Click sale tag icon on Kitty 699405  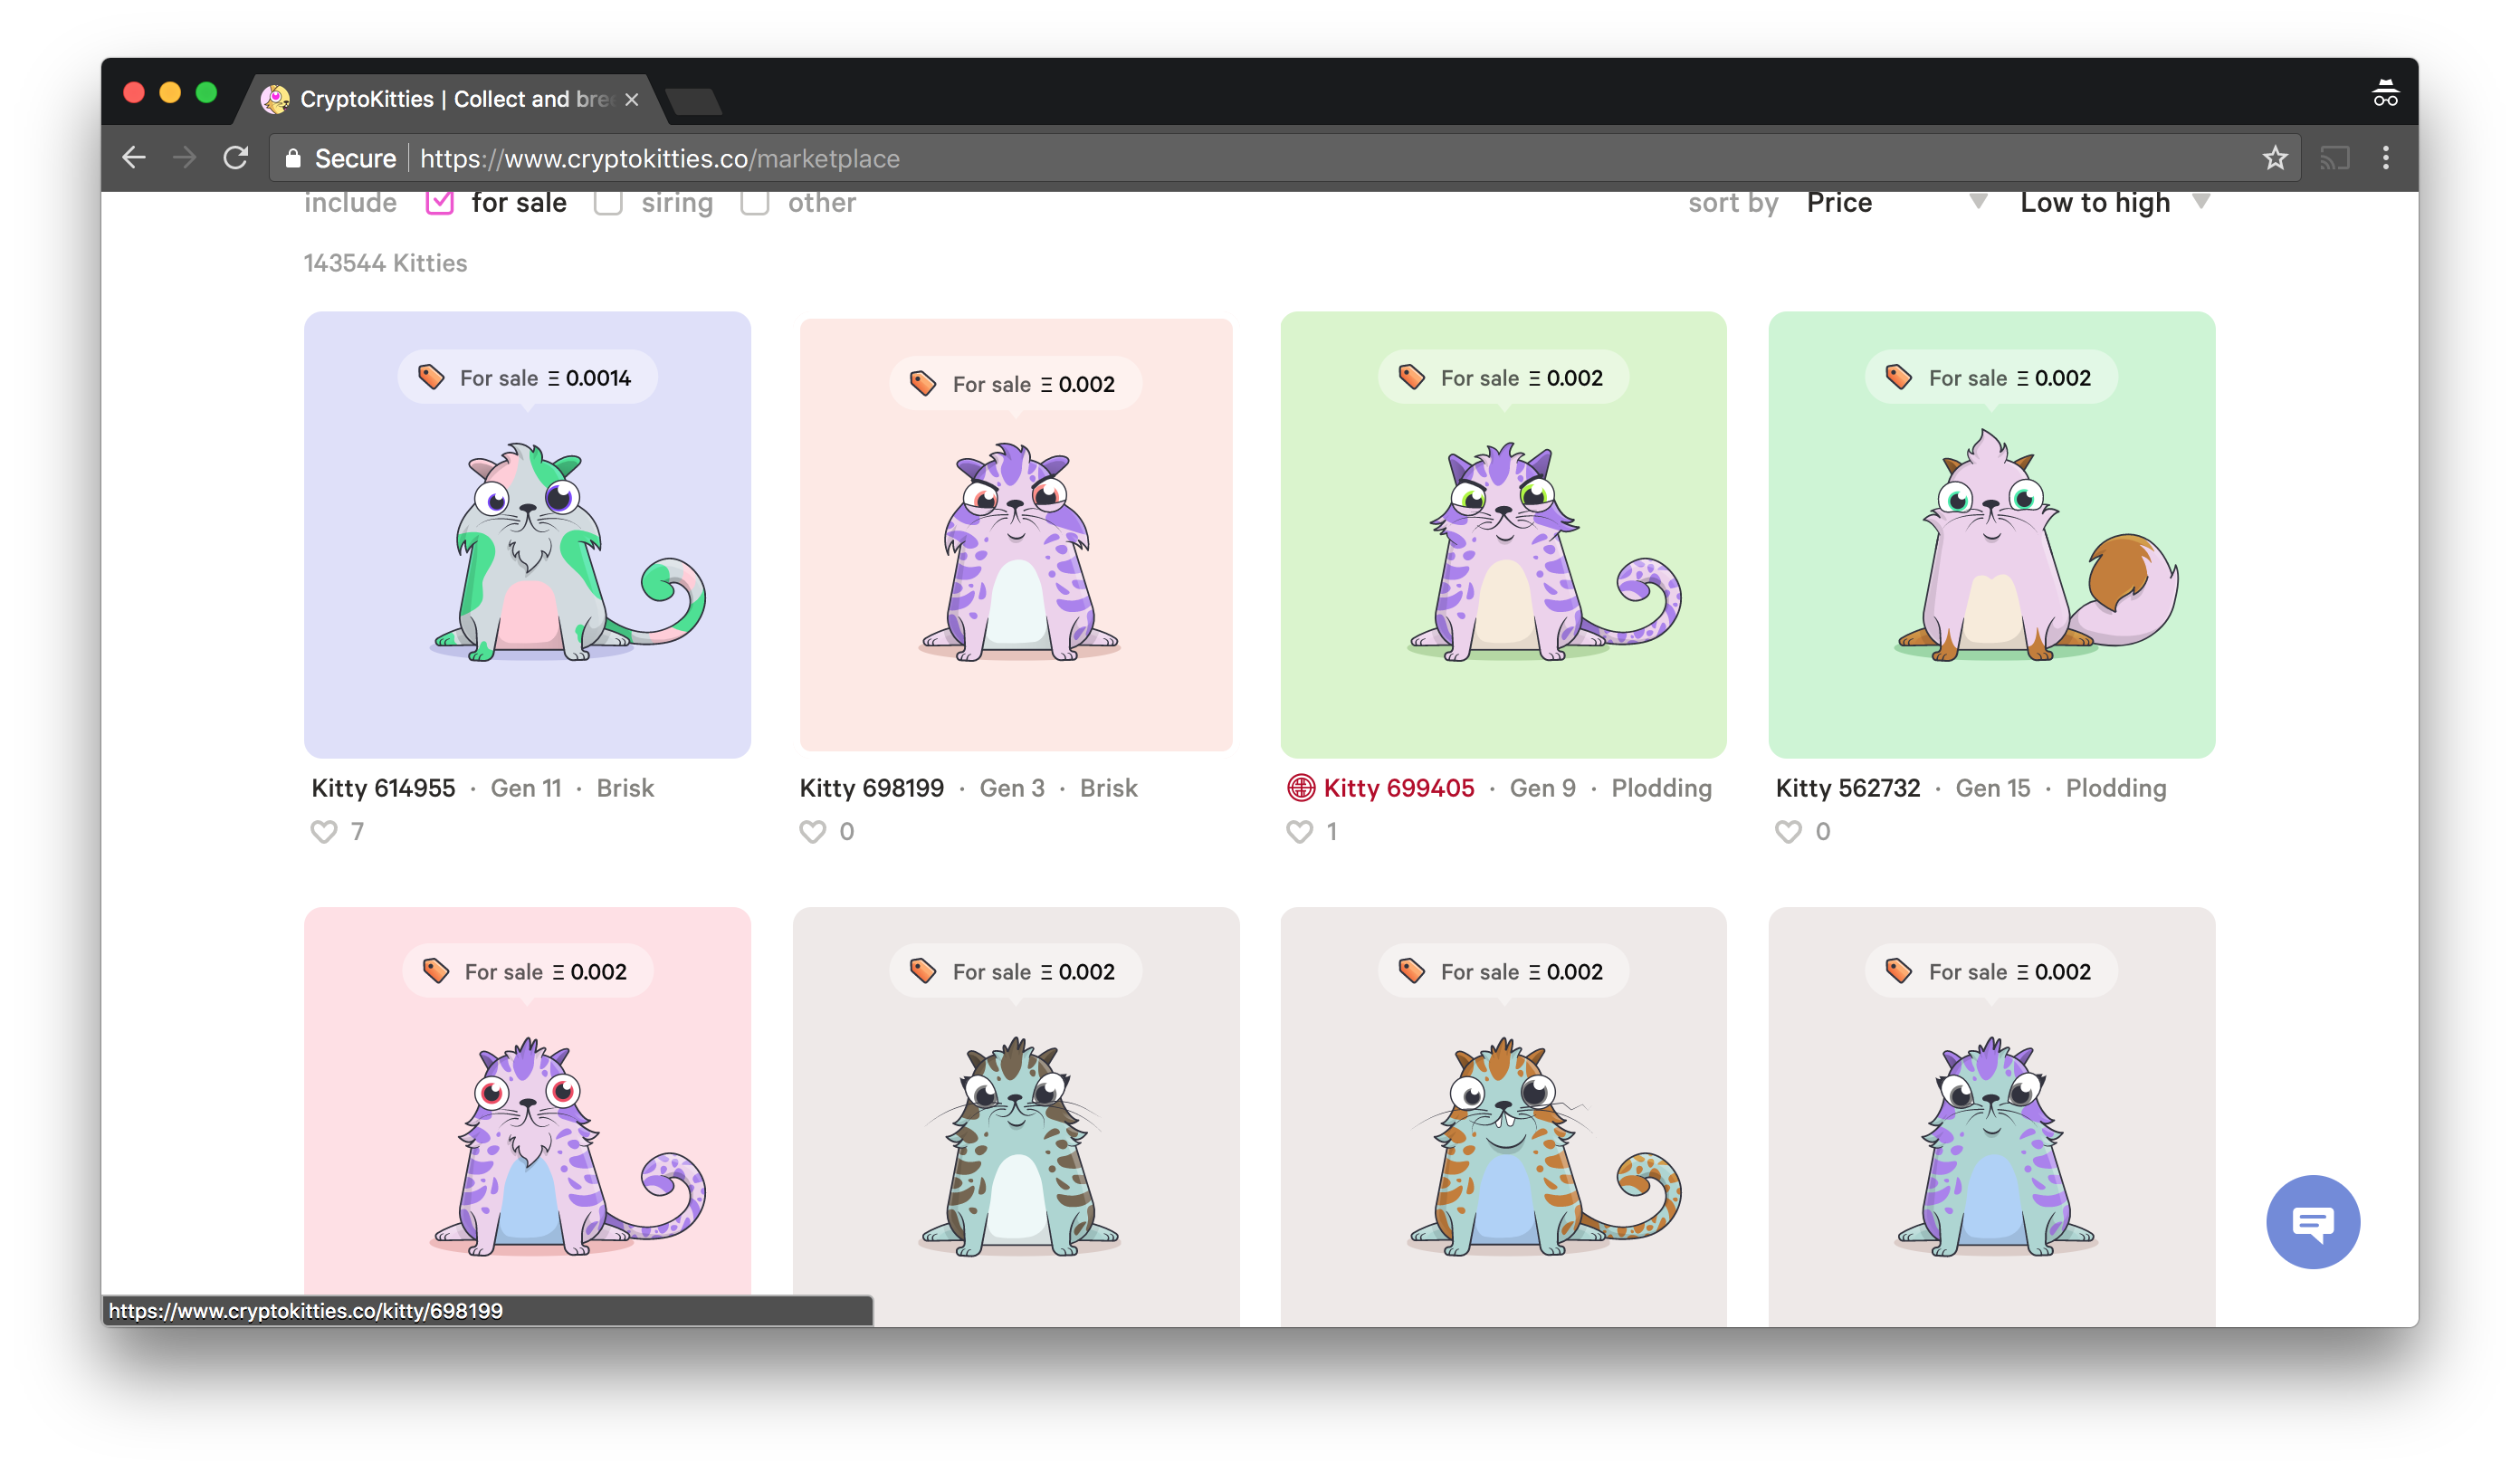pos(1412,377)
